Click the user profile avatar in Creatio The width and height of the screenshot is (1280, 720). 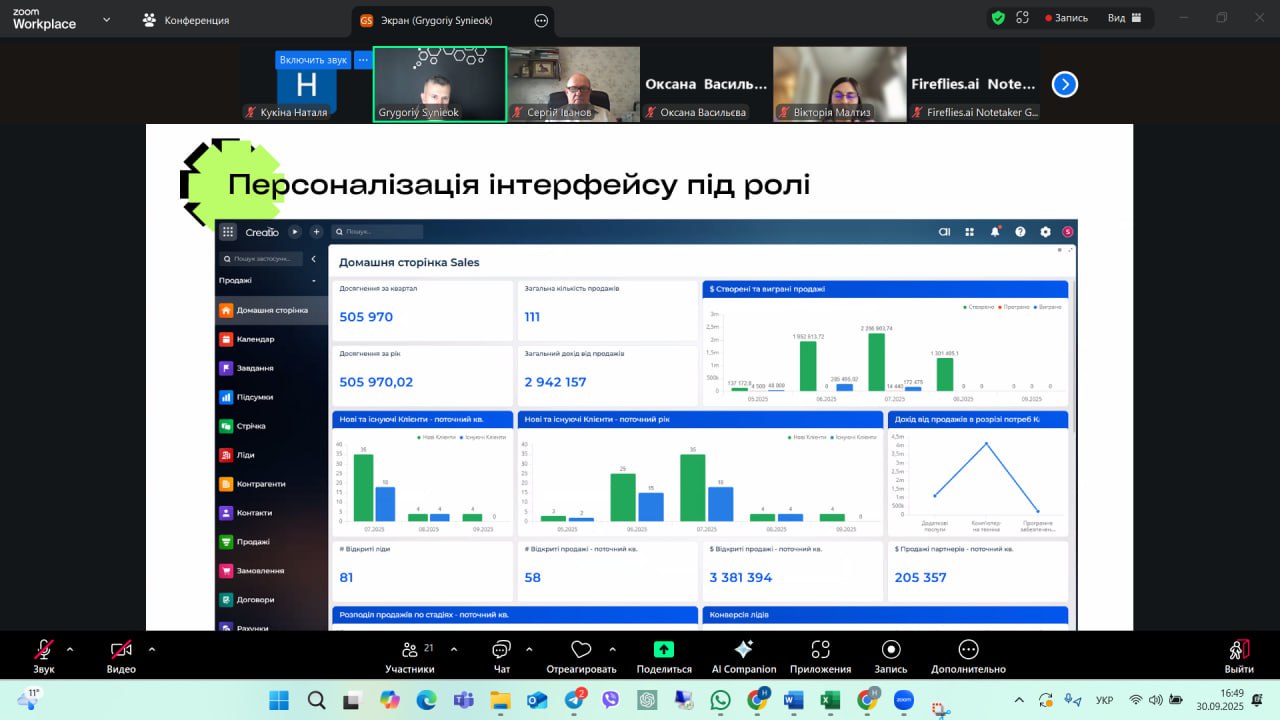coord(1068,232)
